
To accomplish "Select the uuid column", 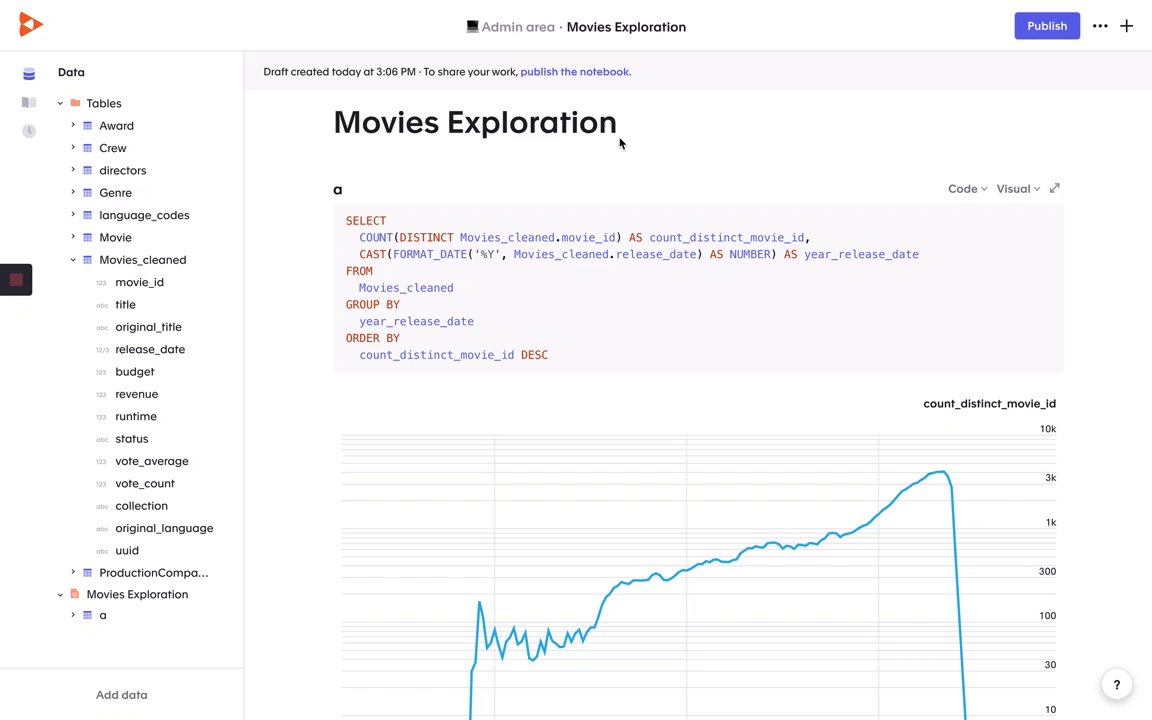I will pyautogui.click(x=127, y=550).
